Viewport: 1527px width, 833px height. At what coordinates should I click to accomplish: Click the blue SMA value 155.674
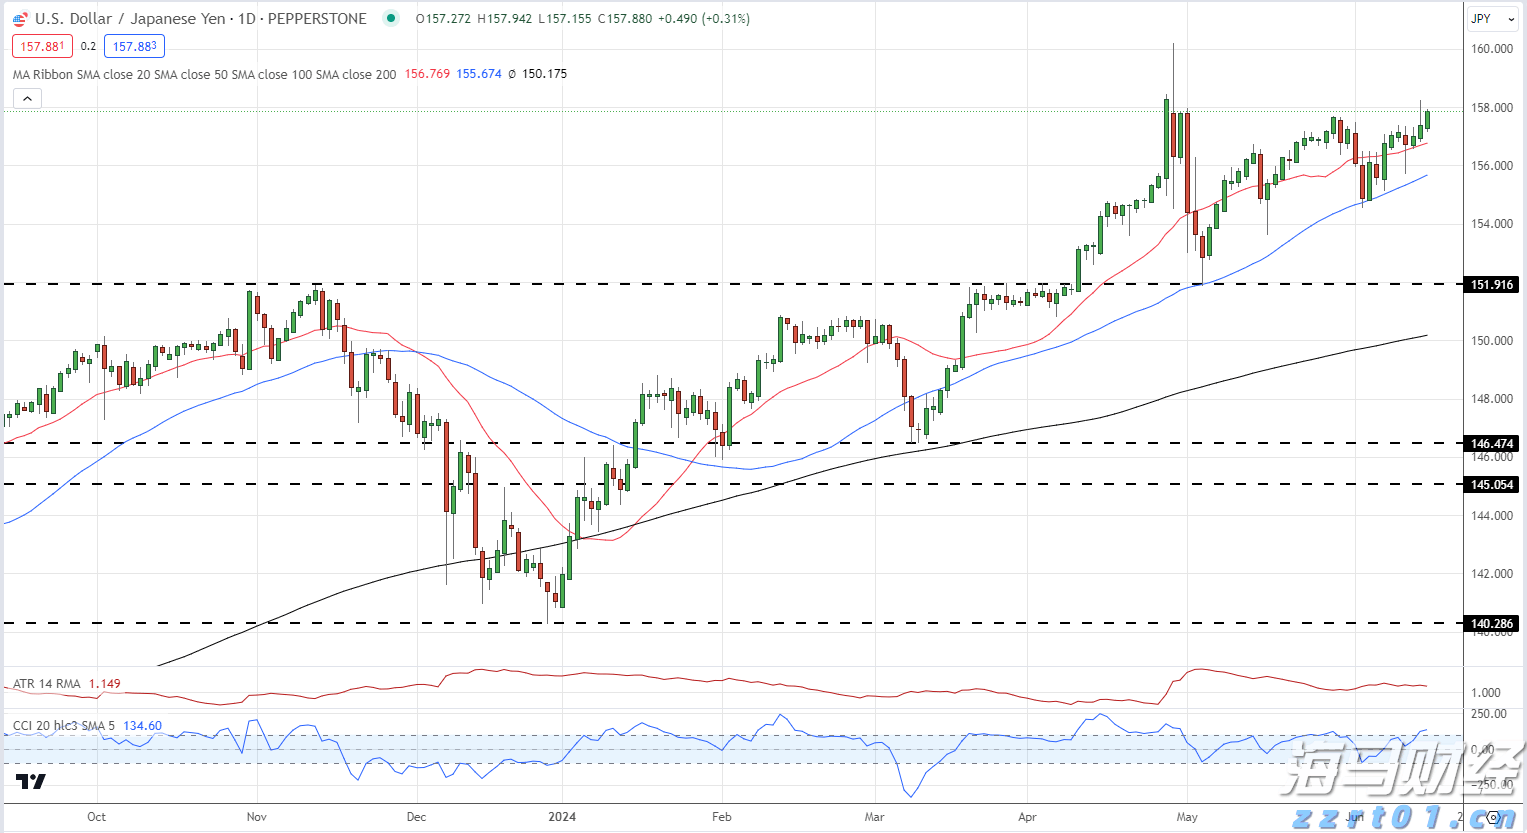tap(479, 74)
